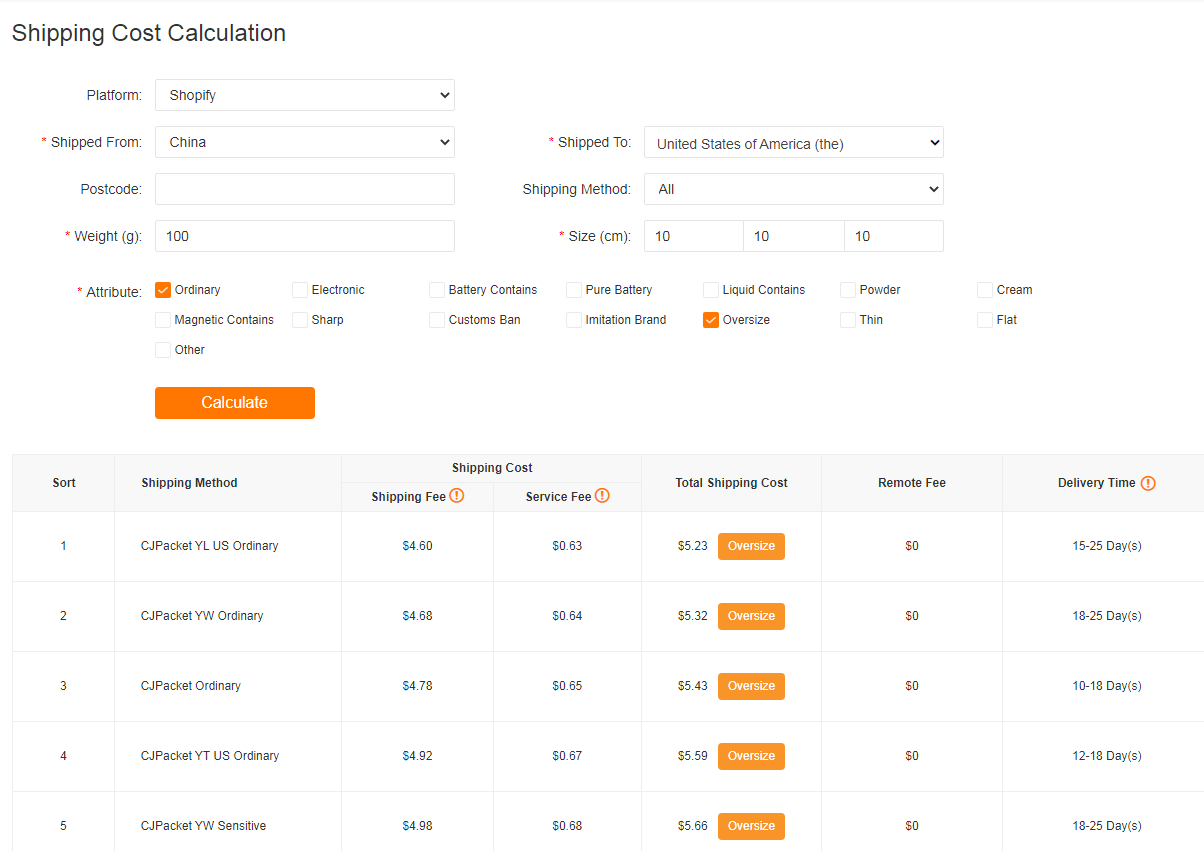Uncheck the Oversize attribute checkbox
The image size is (1204, 851).
[711, 320]
